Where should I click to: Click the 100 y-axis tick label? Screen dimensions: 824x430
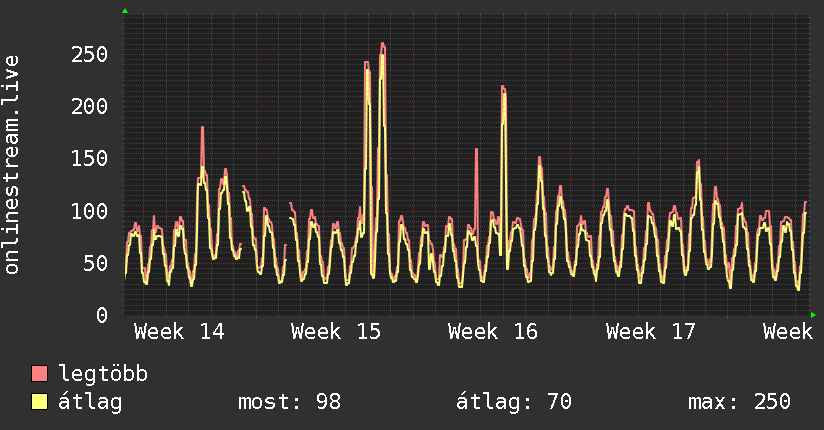(x=90, y=211)
